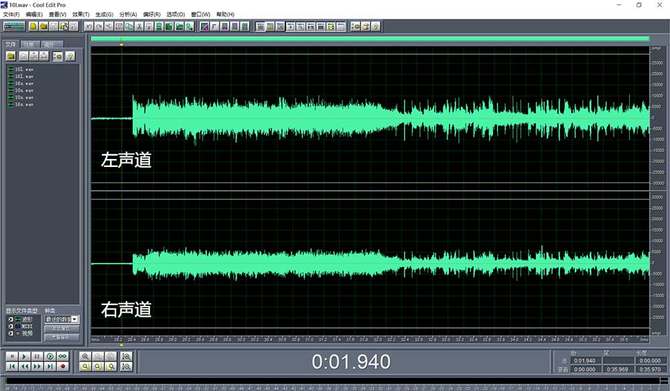Click the green overview bar above the waveform

(x=370, y=39)
